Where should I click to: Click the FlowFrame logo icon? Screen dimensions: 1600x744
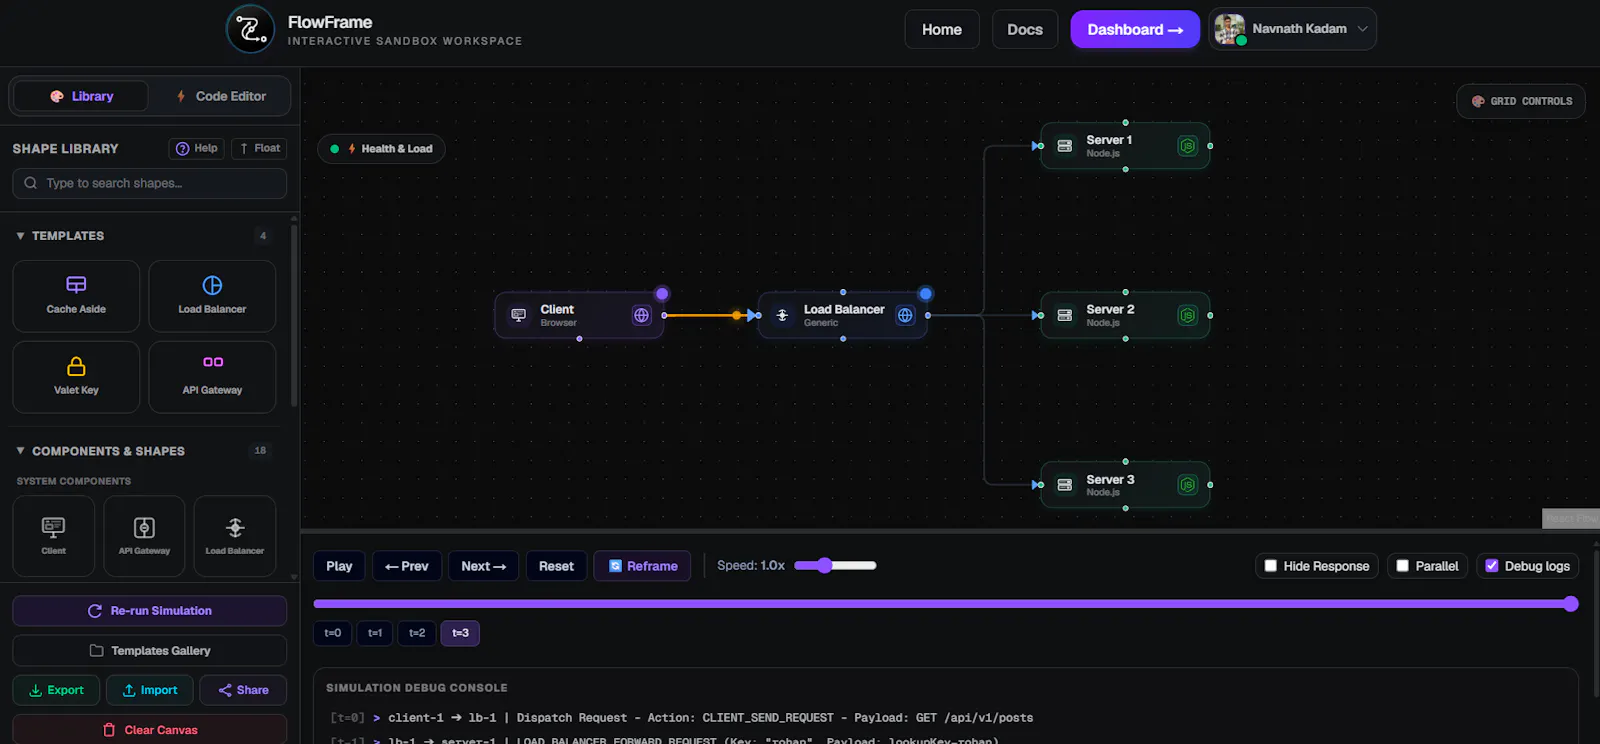coord(250,29)
